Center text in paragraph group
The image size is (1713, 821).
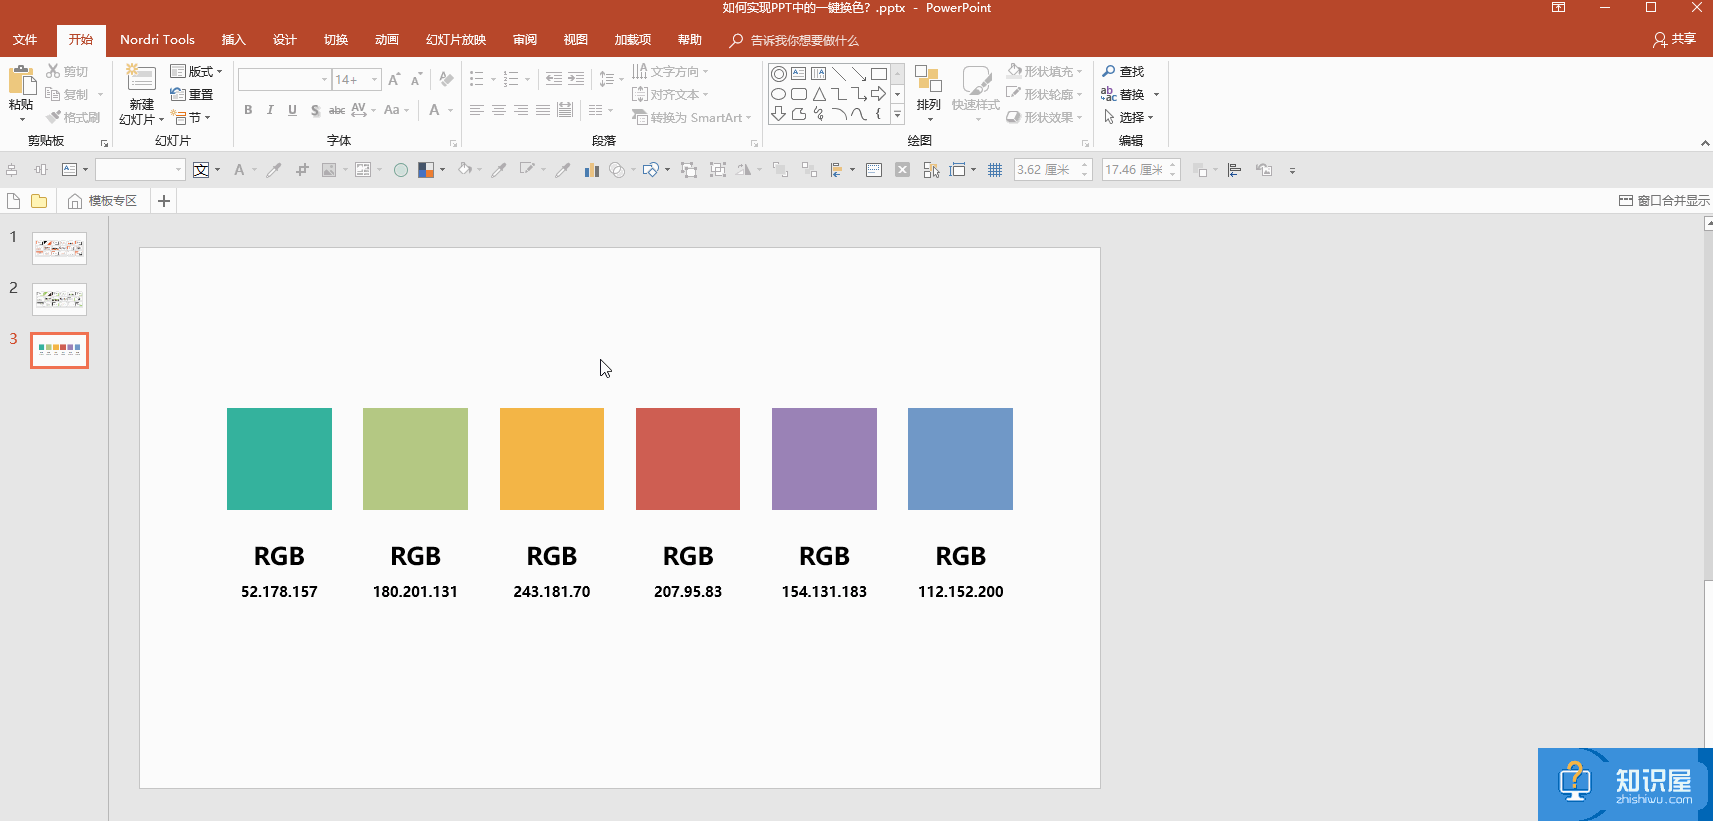tap(499, 110)
